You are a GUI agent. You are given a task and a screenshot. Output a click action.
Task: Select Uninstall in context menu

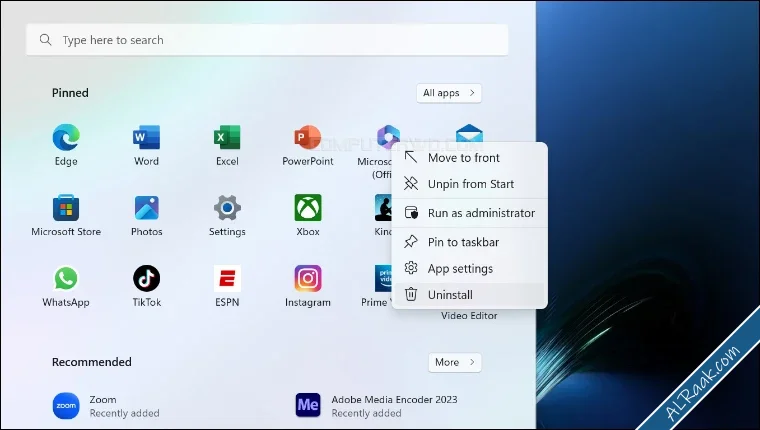click(x=469, y=295)
